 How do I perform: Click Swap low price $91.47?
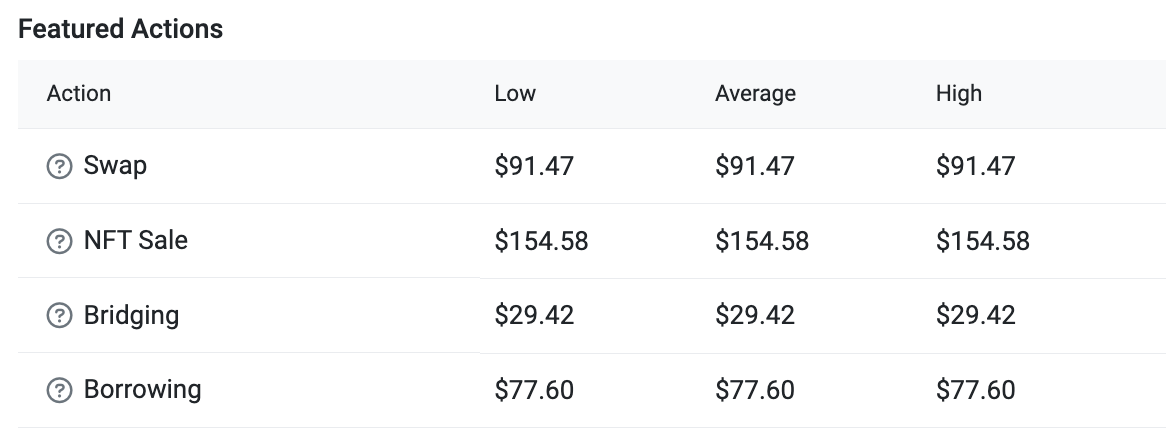pyautogui.click(x=534, y=166)
